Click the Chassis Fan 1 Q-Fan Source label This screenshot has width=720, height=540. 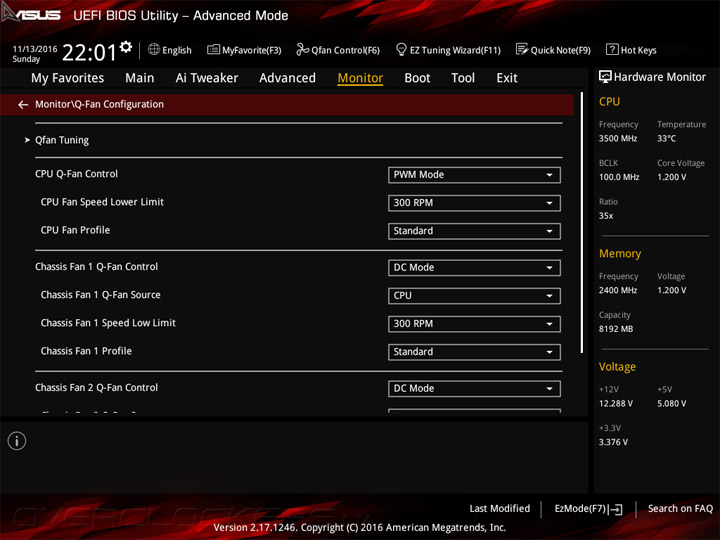(x=101, y=295)
